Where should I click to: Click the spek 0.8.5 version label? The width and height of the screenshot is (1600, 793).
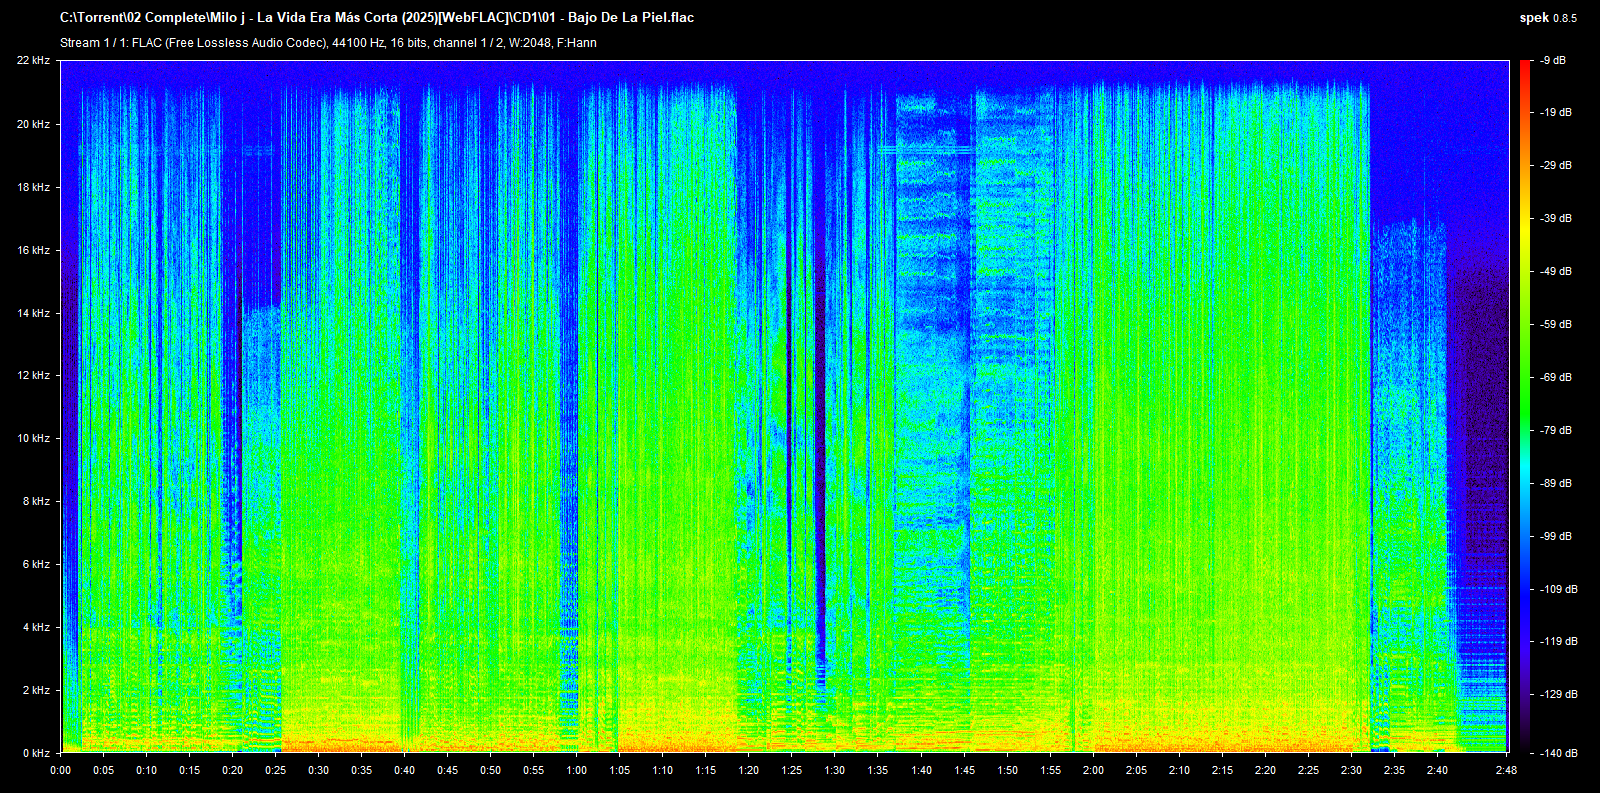tap(1547, 18)
